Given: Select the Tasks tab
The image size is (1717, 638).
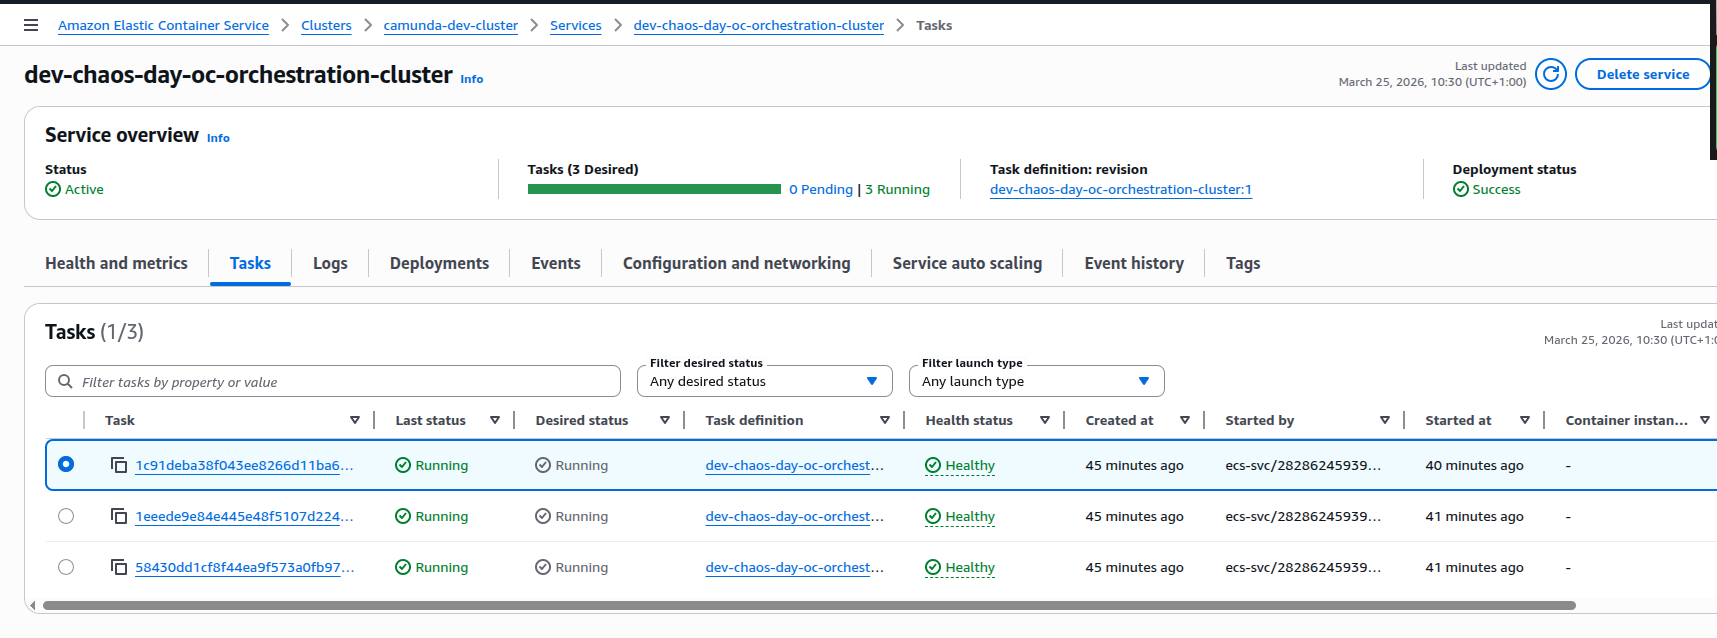Looking at the screenshot, I should [250, 263].
